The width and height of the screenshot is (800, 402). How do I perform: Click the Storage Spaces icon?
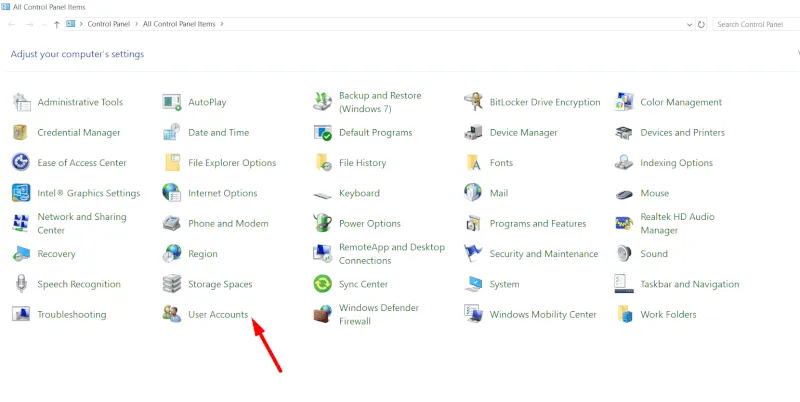[x=172, y=284]
